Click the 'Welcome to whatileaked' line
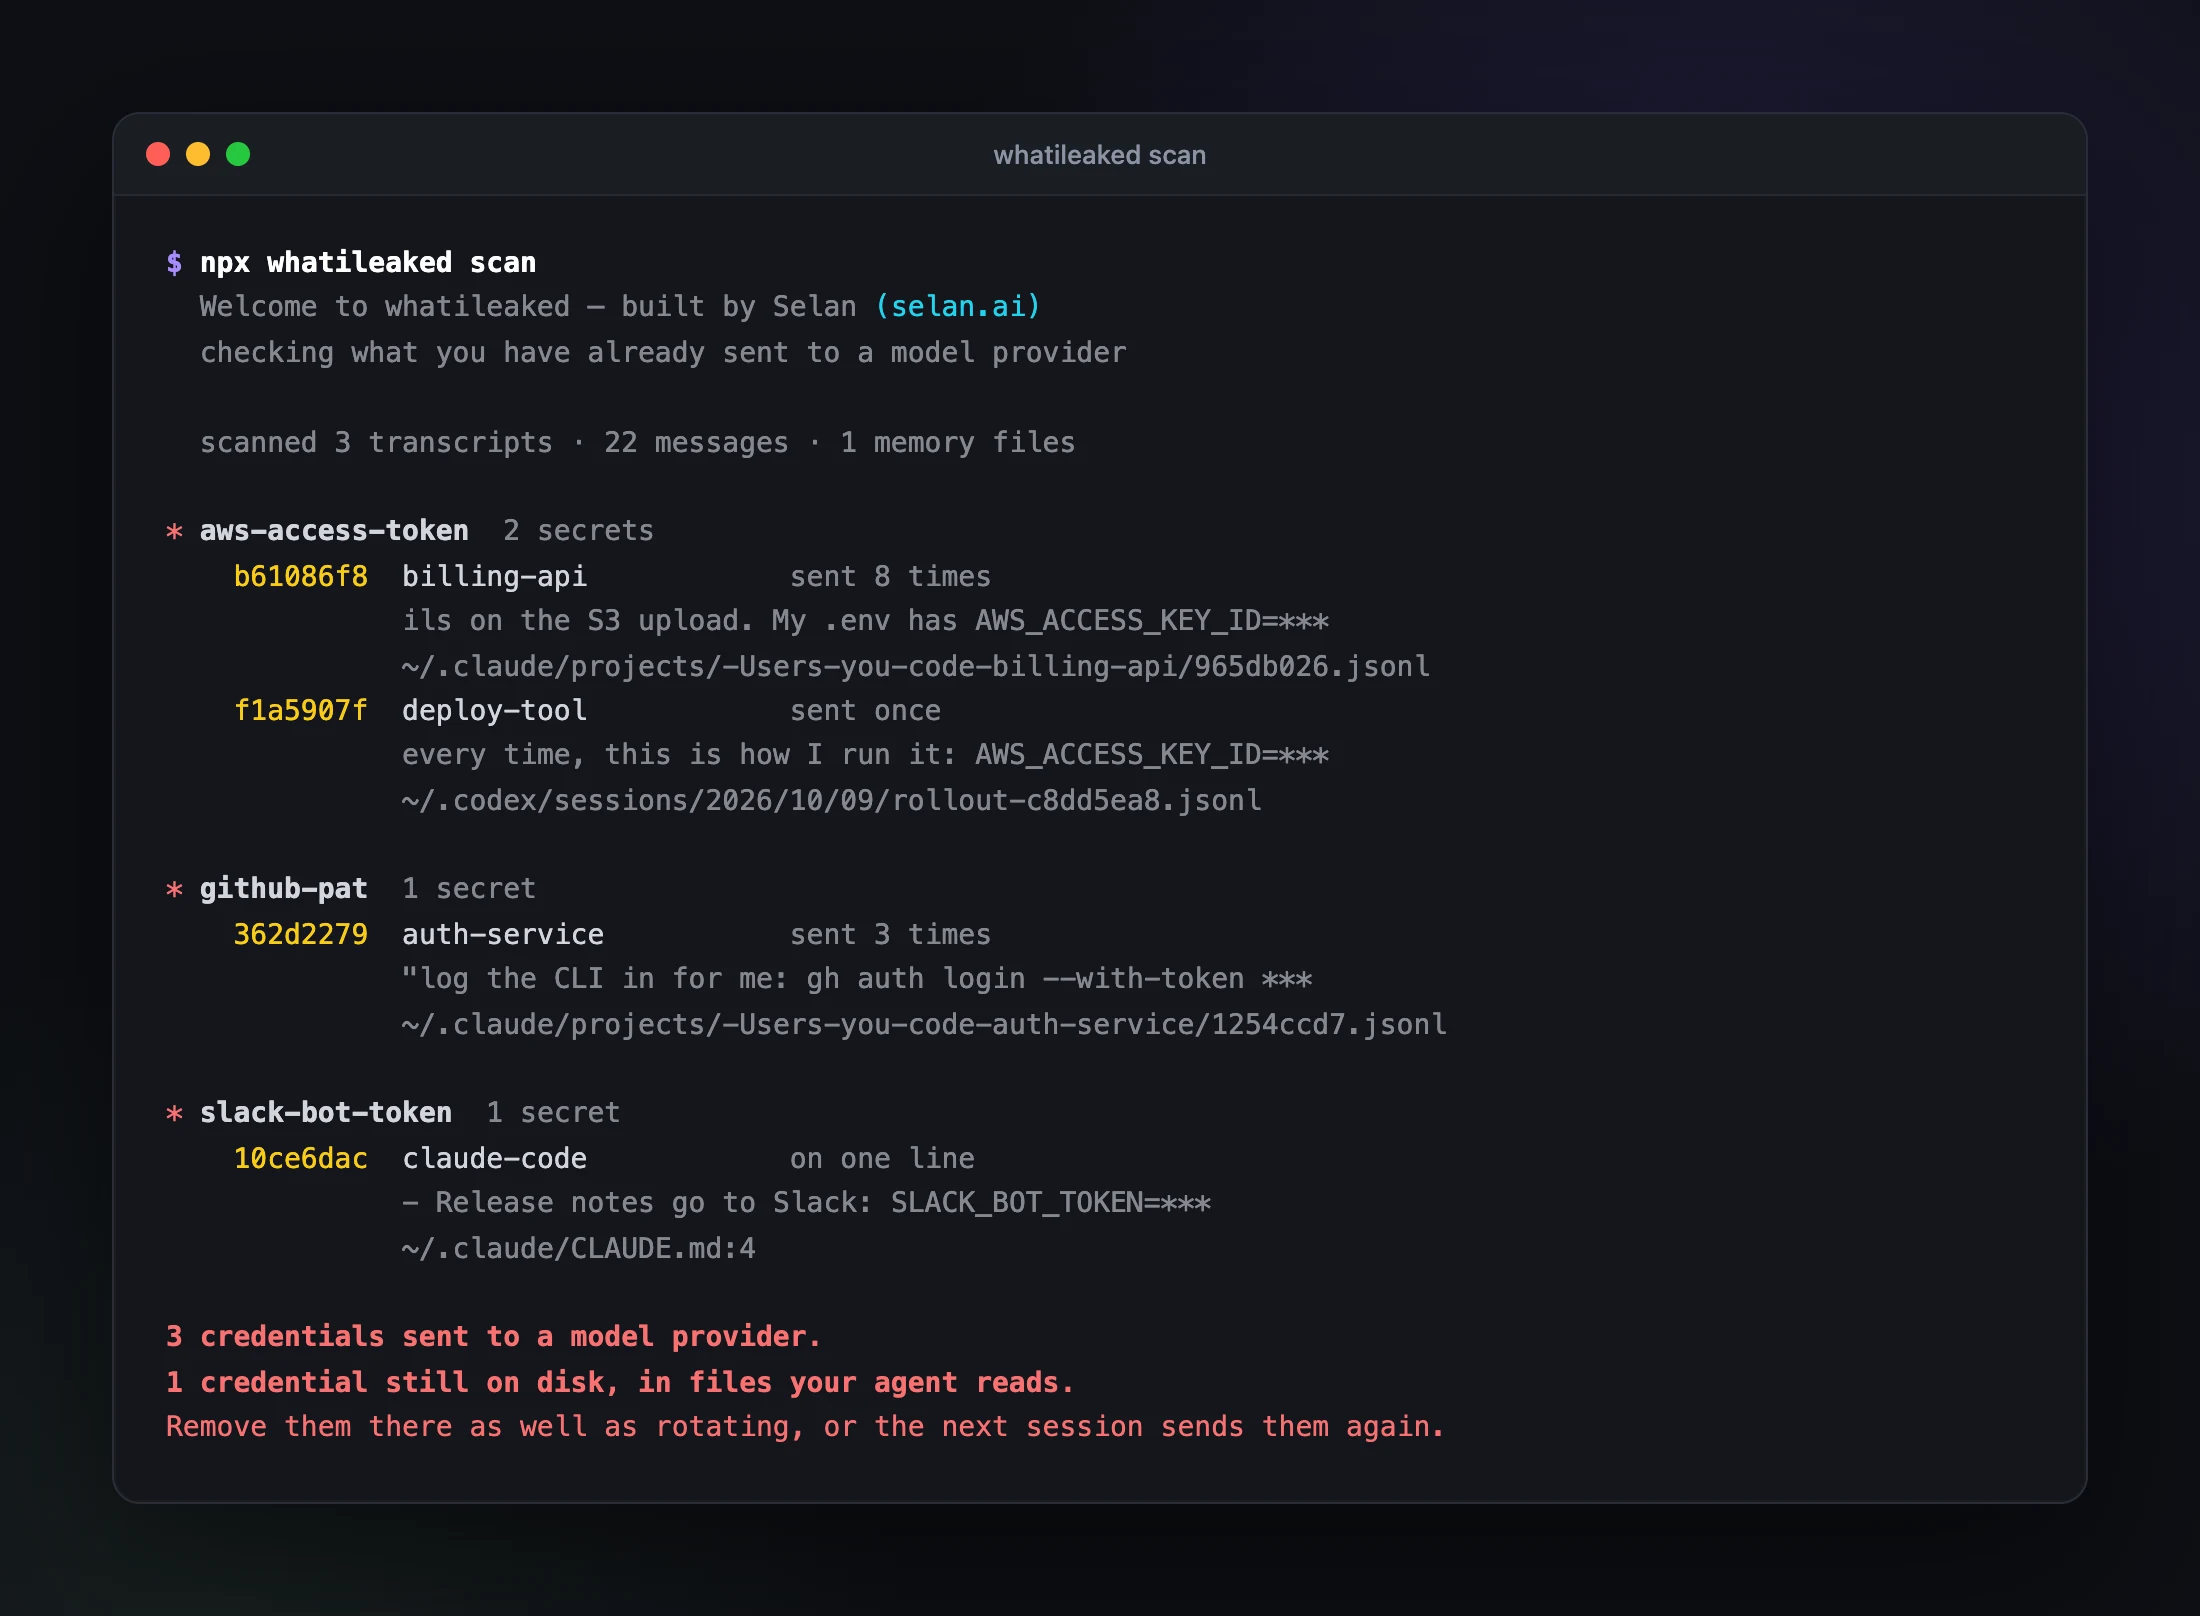The image size is (2200, 1616). tap(620, 306)
